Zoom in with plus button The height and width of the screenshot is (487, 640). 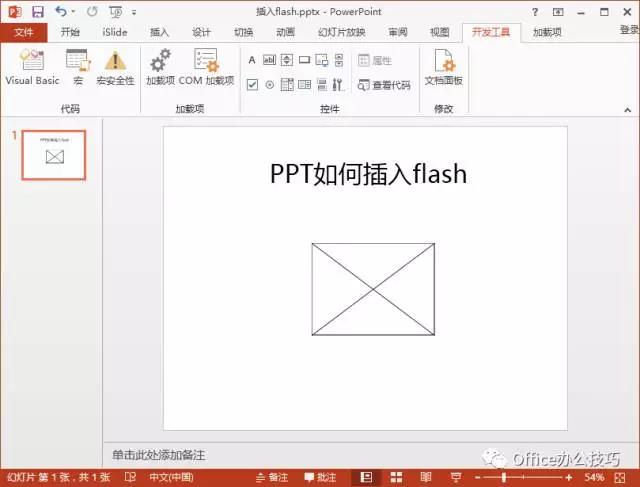pos(569,477)
